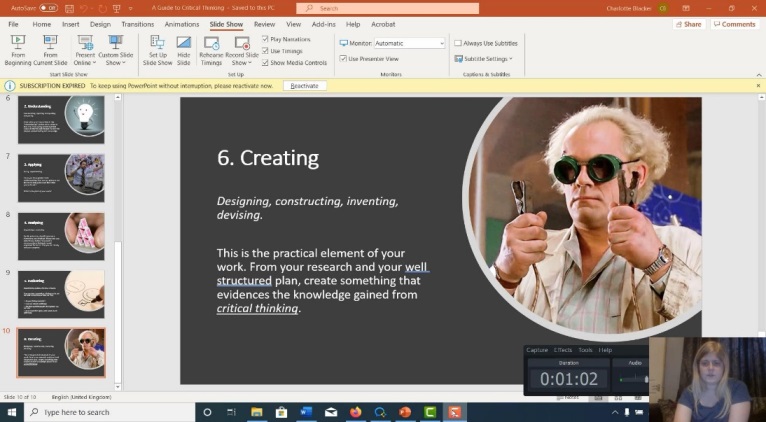Select slide 8 thumbnail
Screen dimensions: 766x422
(61, 236)
